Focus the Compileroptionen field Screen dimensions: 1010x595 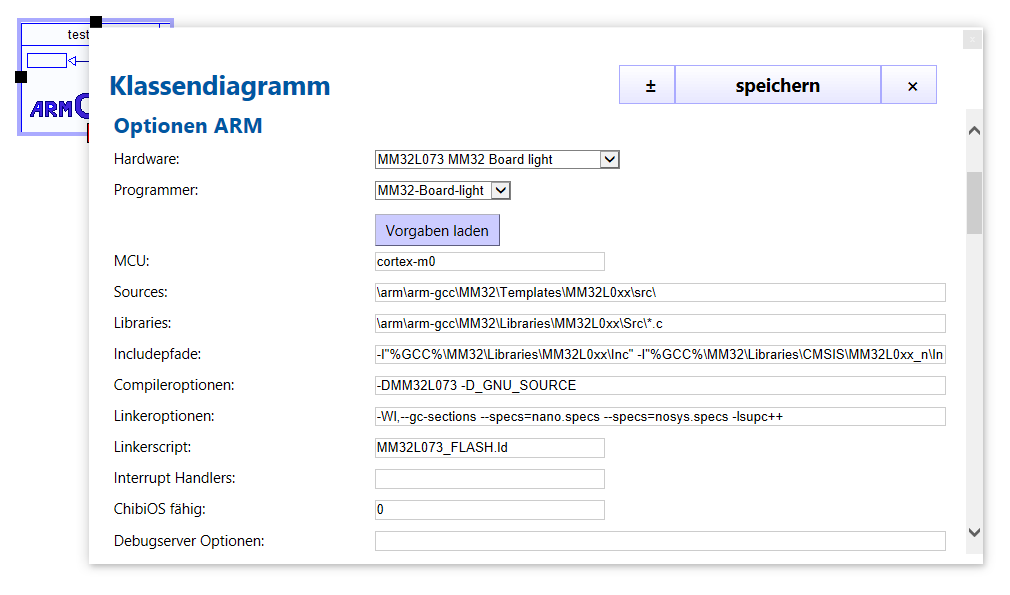[x=659, y=385]
